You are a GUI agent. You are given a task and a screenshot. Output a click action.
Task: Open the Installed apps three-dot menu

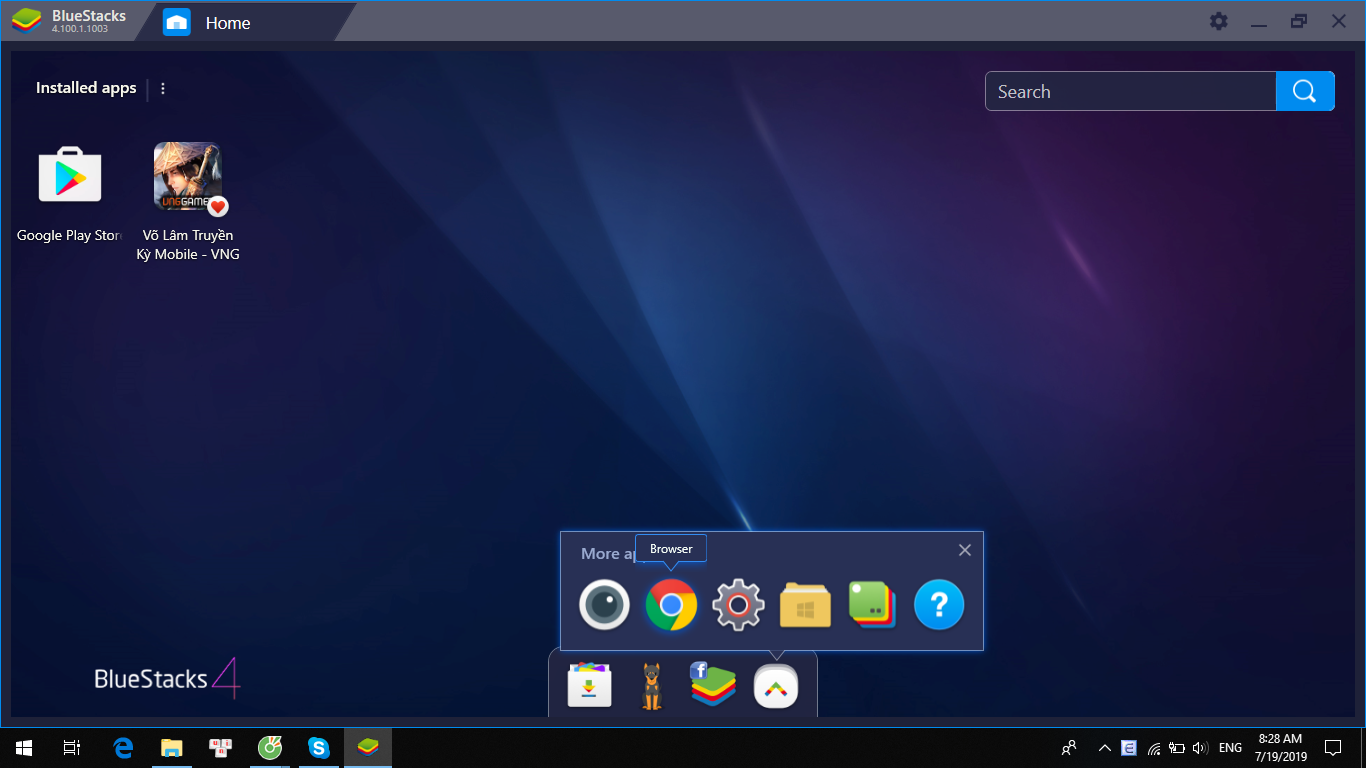[x=163, y=88]
